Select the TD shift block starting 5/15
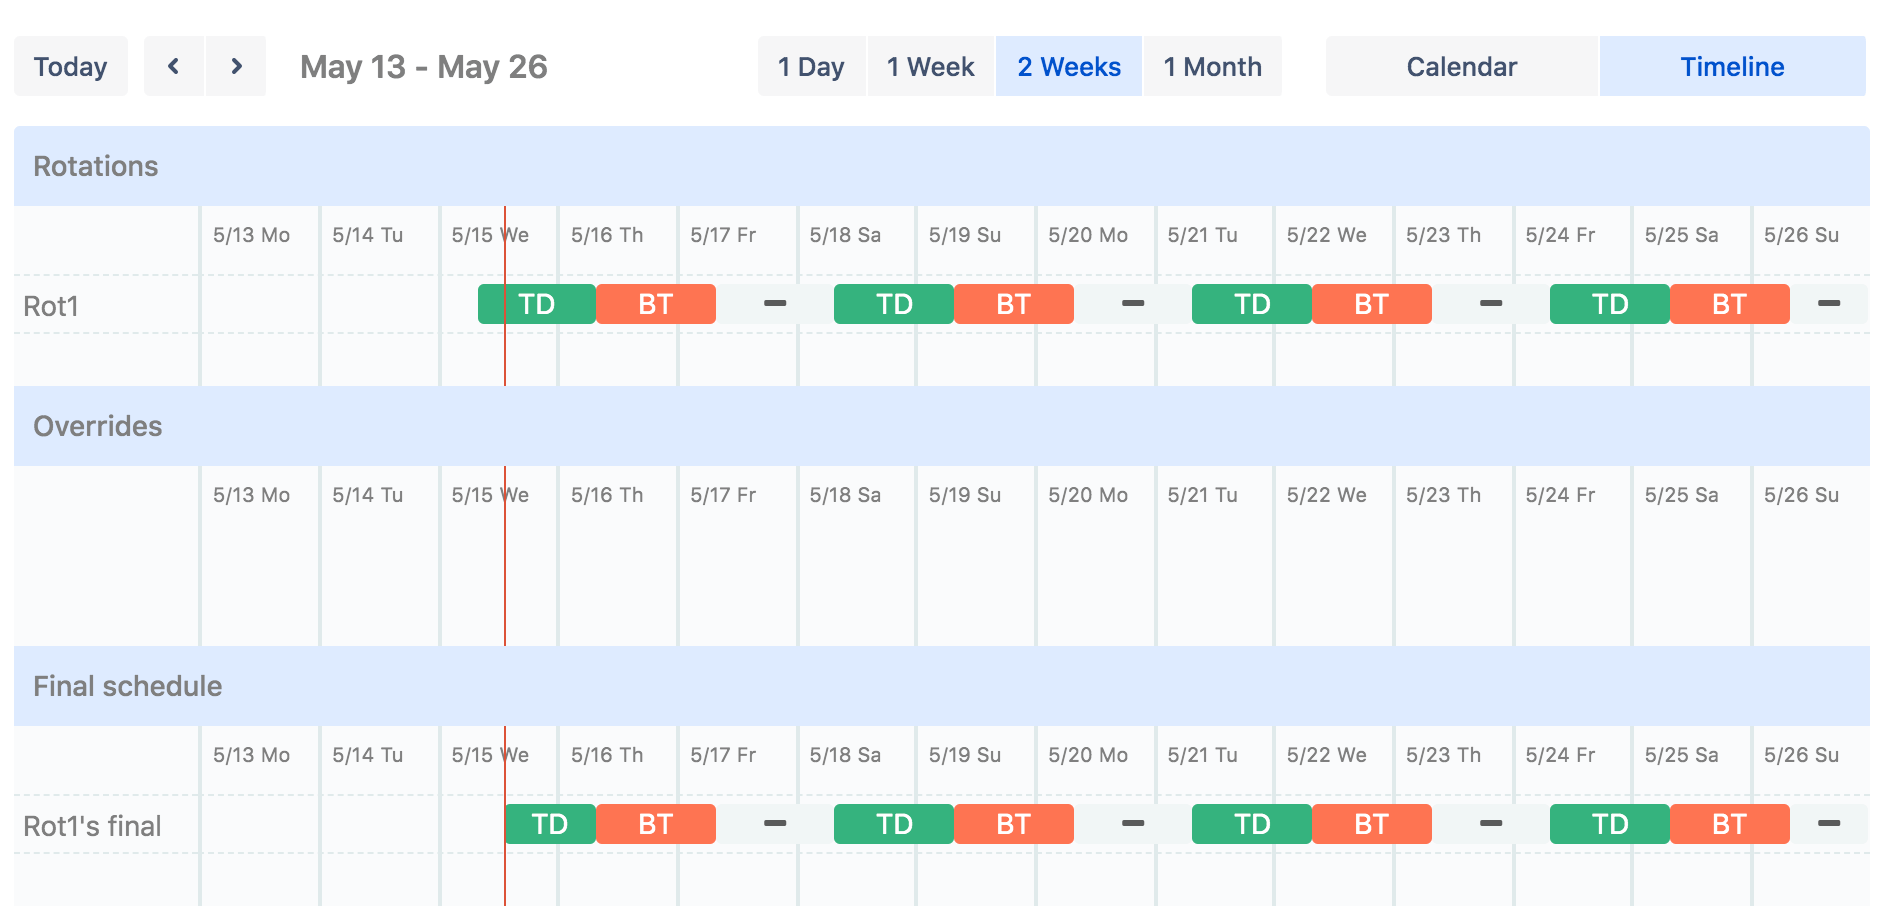1892x914 pixels. click(x=535, y=303)
